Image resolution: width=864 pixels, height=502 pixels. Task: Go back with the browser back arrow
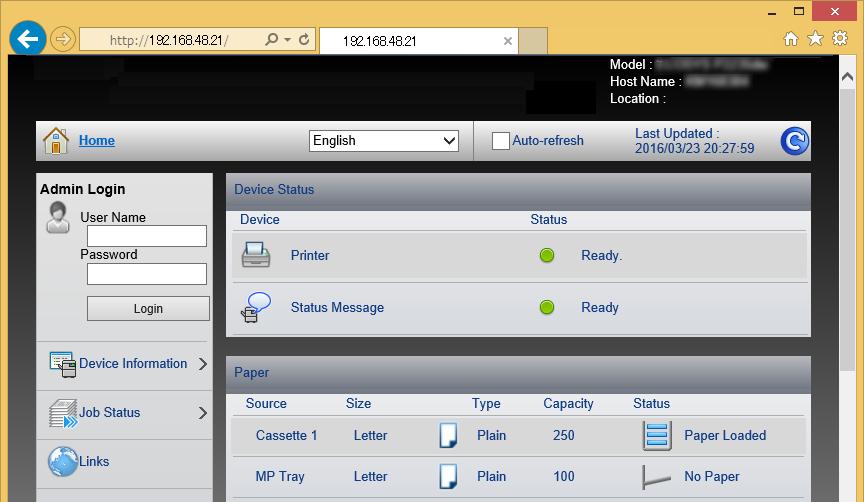[27, 39]
